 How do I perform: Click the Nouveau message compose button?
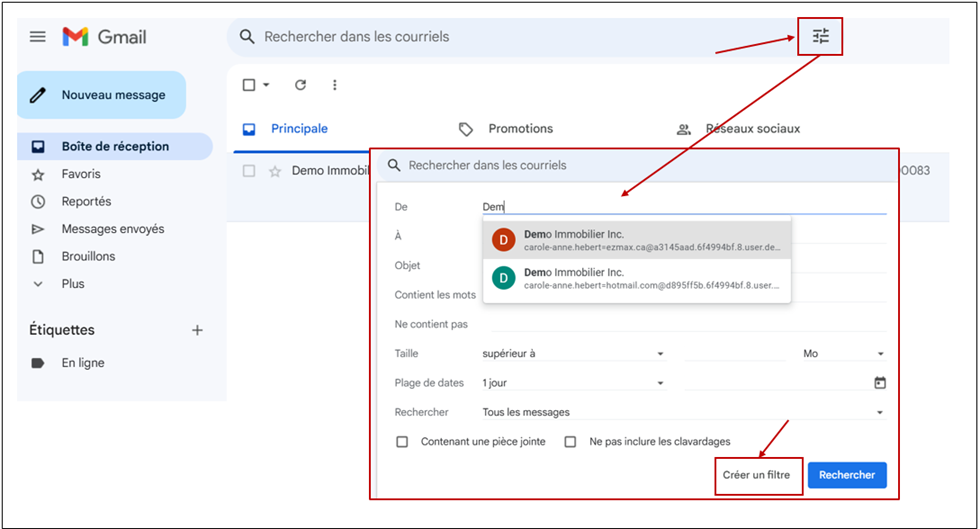[101, 95]
